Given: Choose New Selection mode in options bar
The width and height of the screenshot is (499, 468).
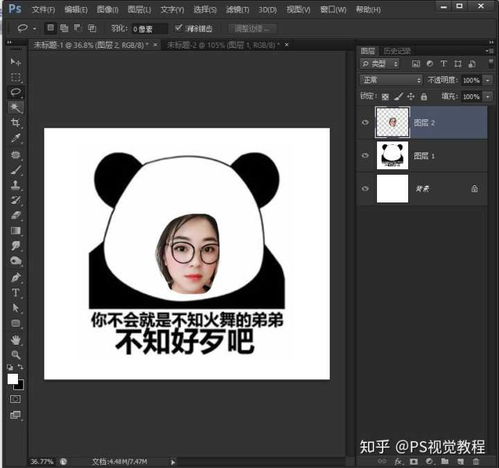Looking at the screenshot, I should 50,28.
